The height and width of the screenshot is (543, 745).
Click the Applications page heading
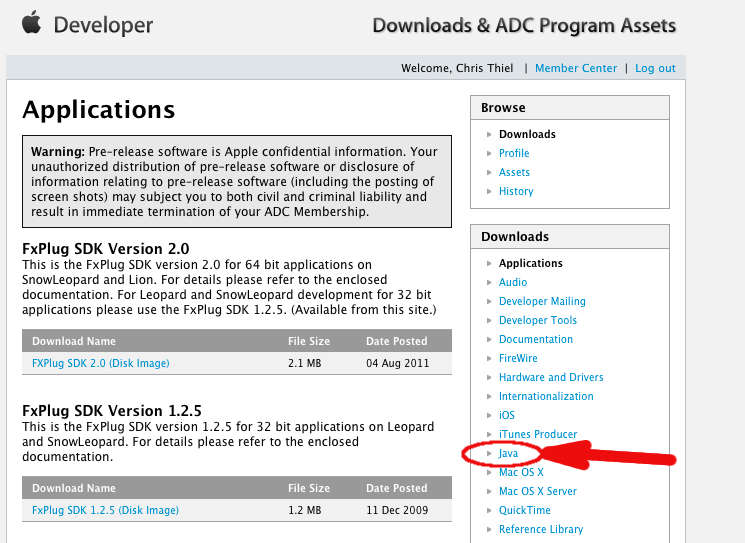pyautogui.click(x=98, y=110)
